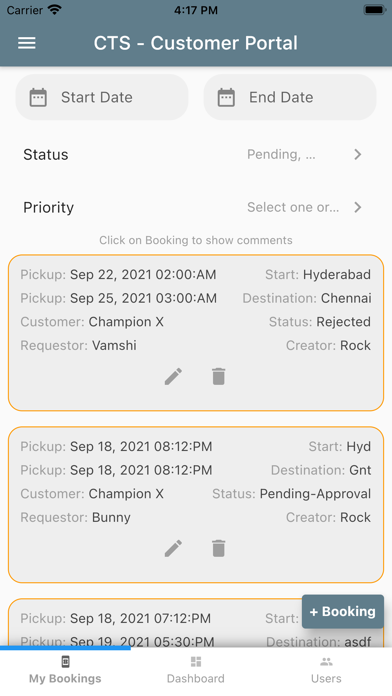This screenshot has width=392, height=696.
Task: Open the hamburger navigation menu
Action: [27, 43]
